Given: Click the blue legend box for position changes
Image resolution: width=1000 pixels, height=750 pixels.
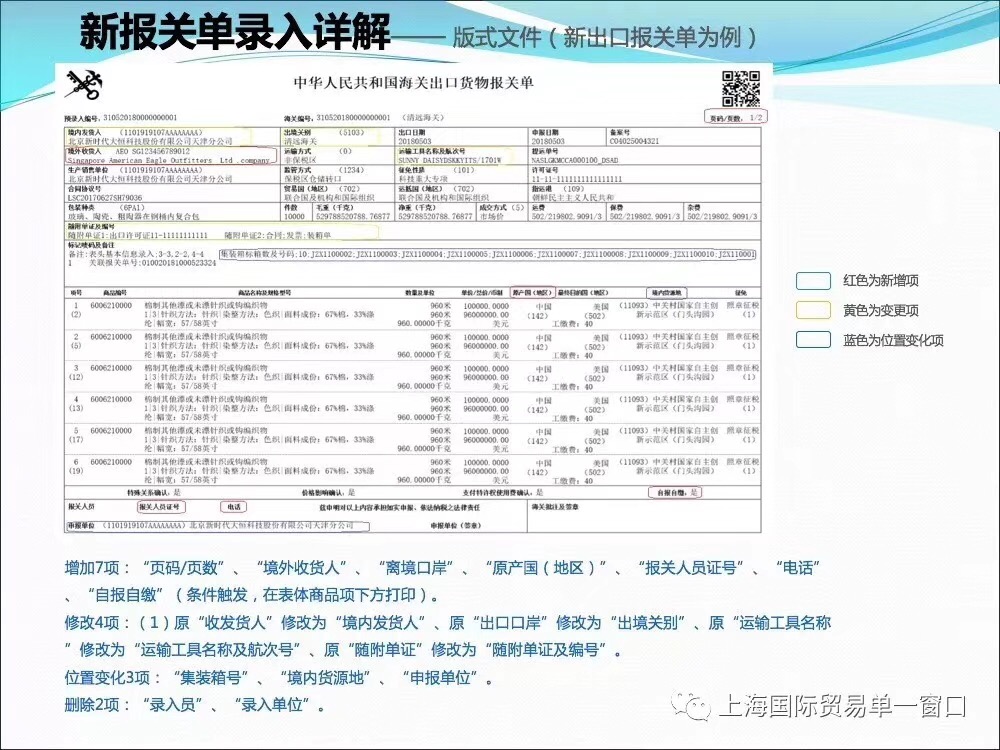Looking at the screenshot, I should 813,339.
